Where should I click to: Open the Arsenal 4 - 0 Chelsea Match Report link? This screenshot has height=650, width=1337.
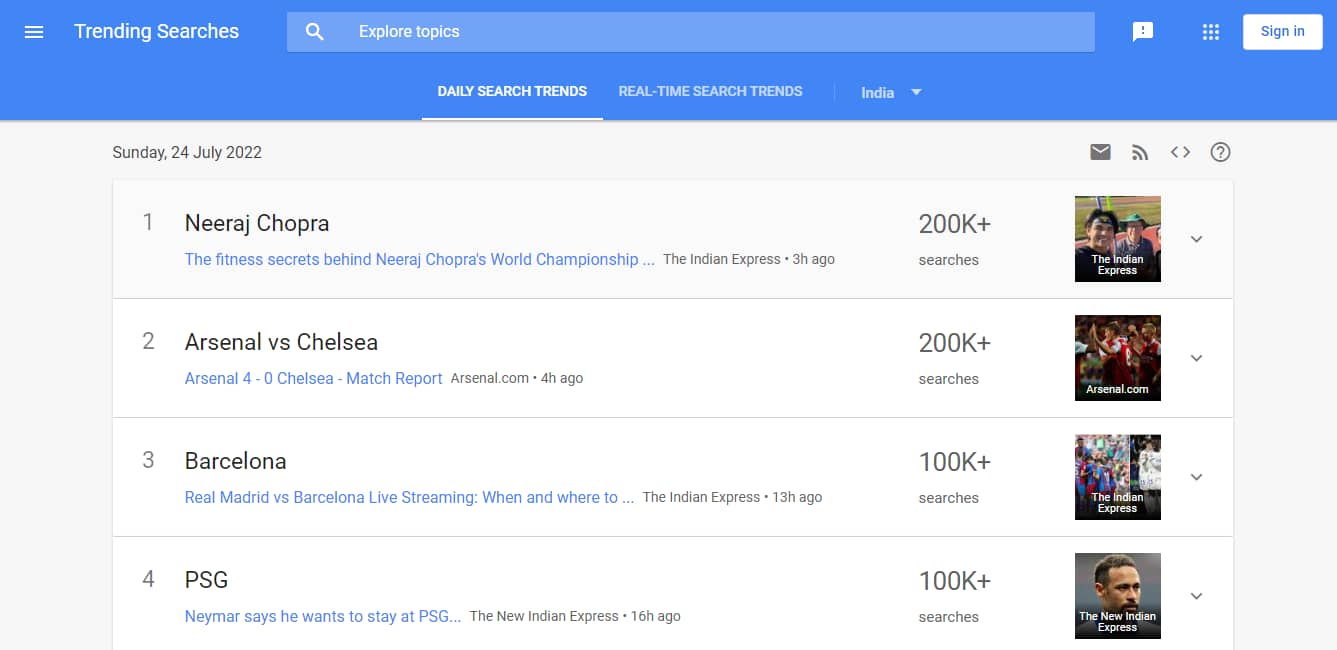(313, 378)
